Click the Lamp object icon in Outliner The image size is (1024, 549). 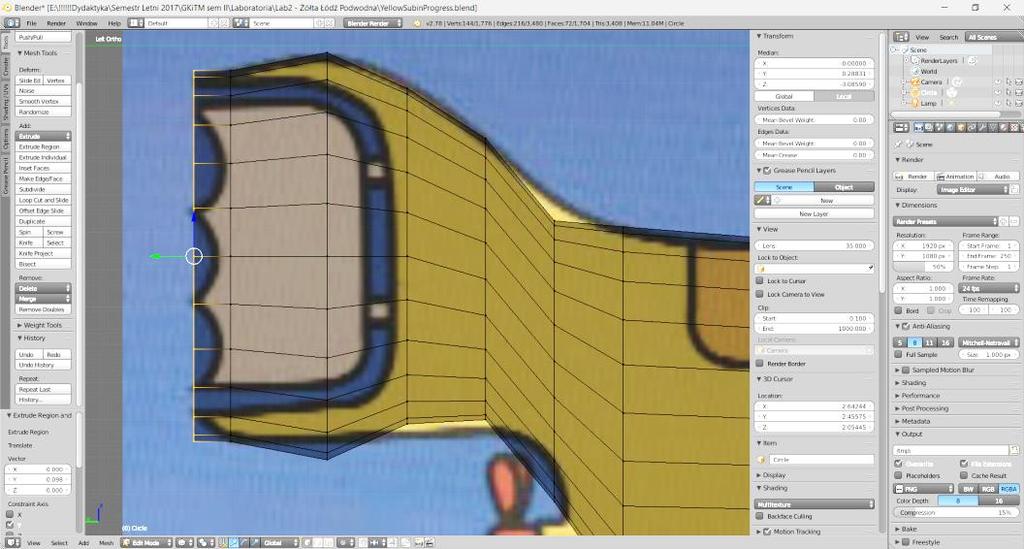(x=916, y=103)
